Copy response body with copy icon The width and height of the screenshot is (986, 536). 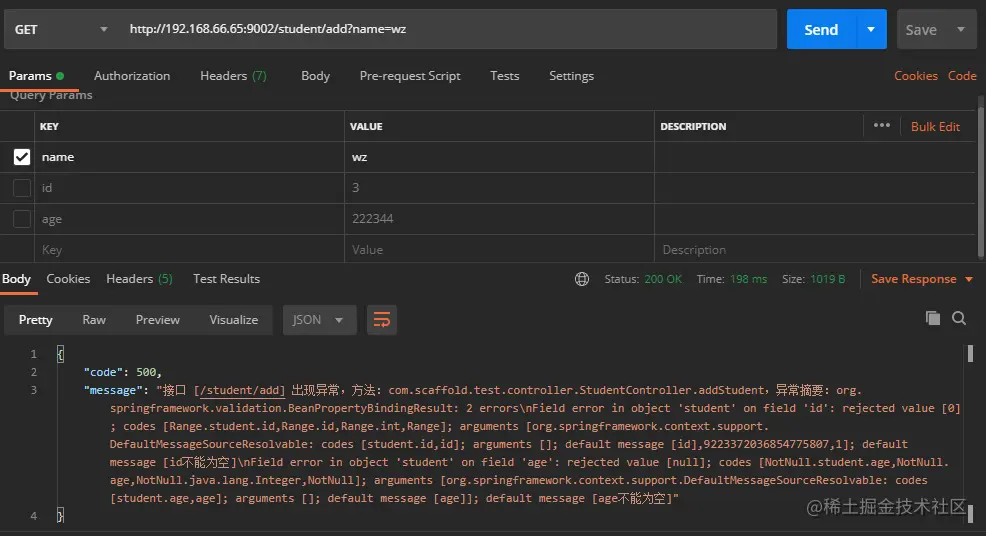click(933, 318)
